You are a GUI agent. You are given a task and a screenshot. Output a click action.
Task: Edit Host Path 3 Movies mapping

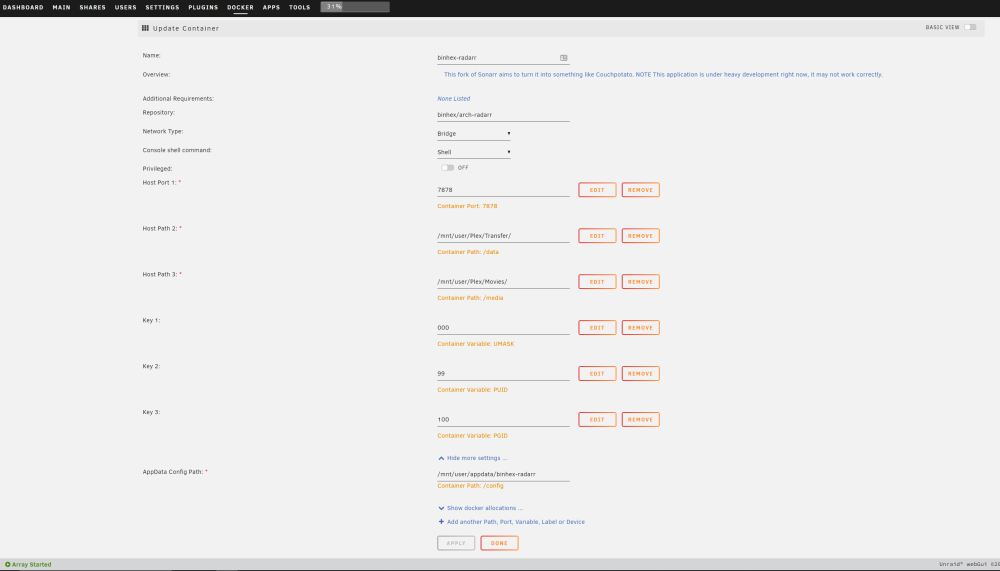tap(597, 282)
